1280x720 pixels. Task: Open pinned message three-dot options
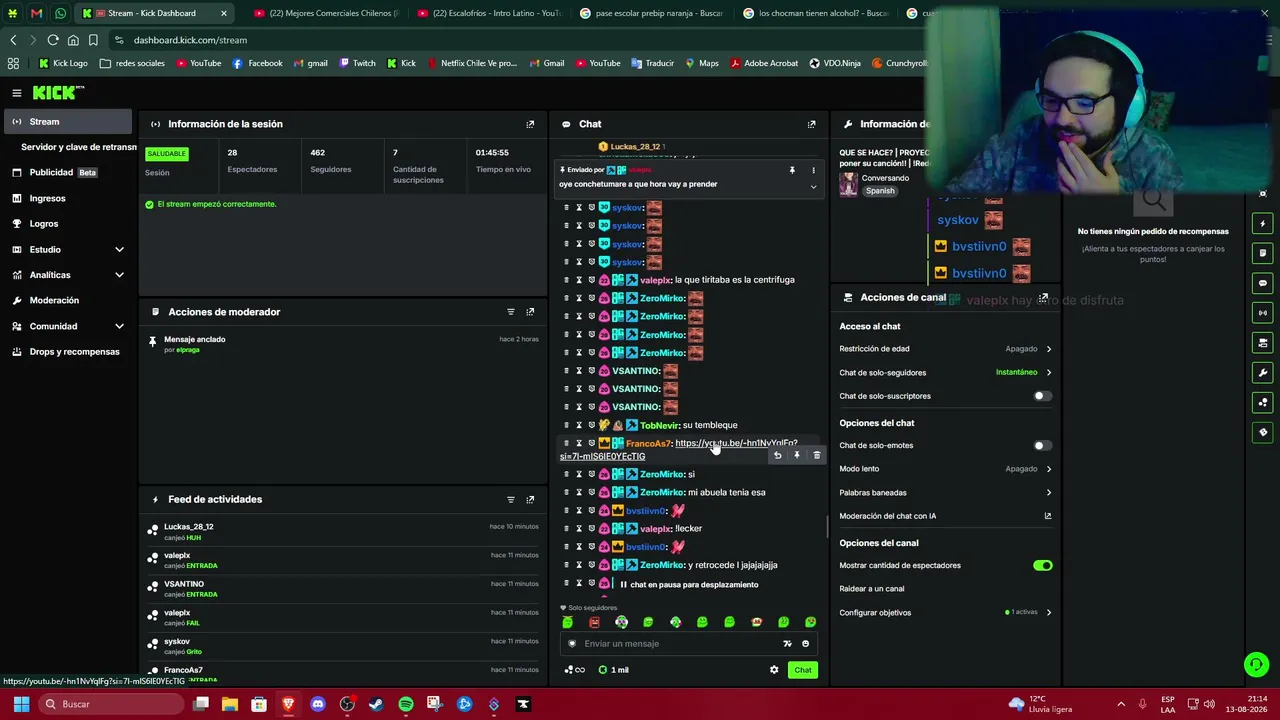point(813,170)
